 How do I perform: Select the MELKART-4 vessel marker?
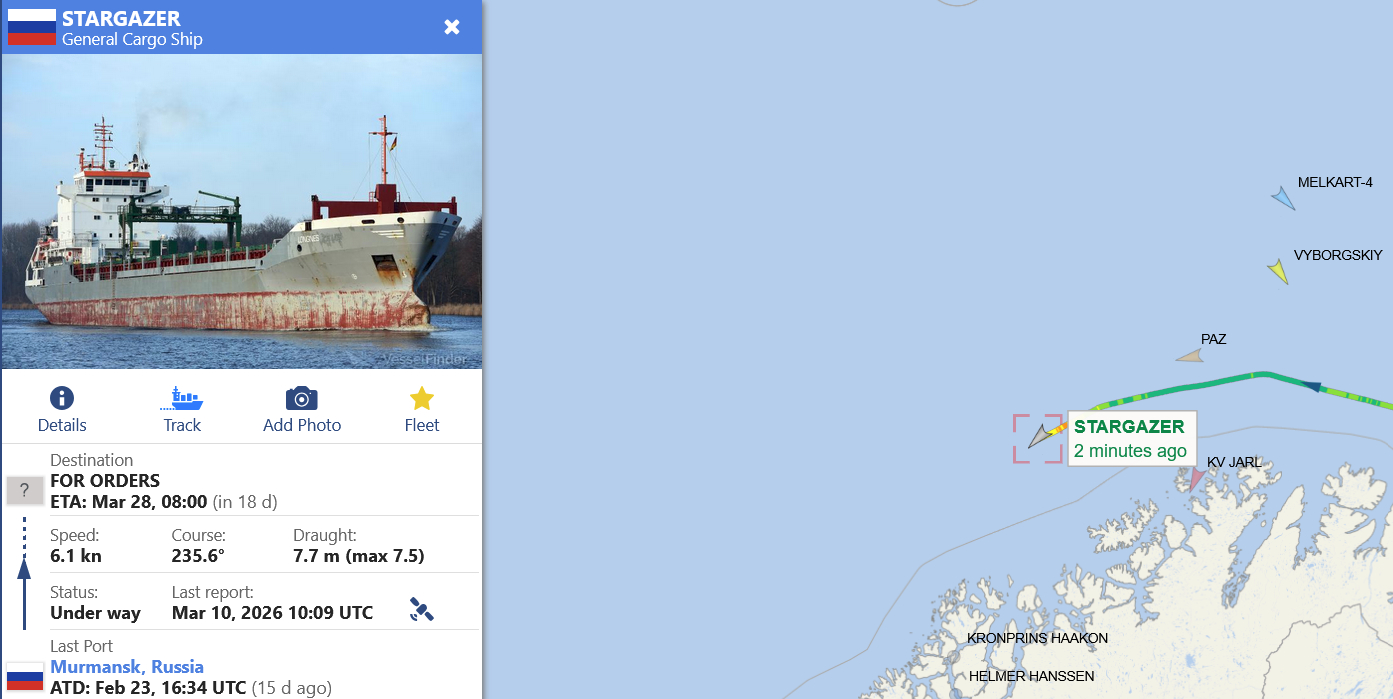click(x=1284, y=198)
